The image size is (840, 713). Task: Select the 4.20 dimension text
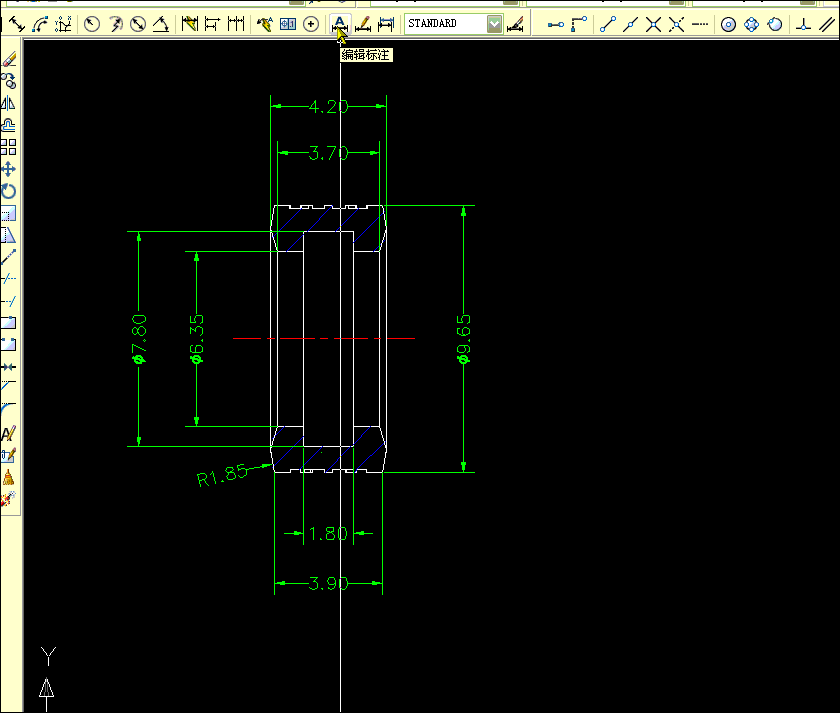328,107
